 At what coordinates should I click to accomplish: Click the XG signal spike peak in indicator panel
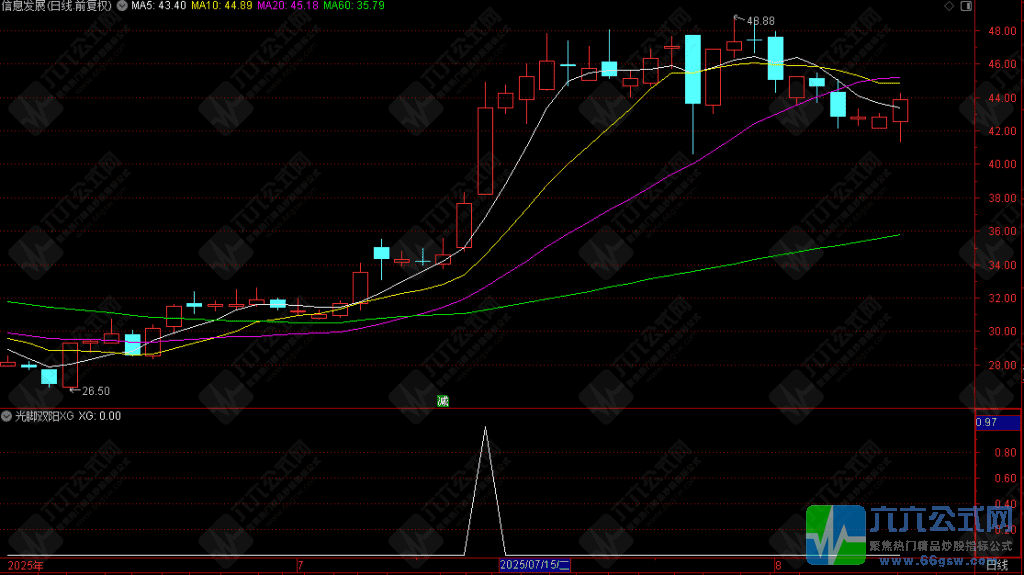(485, 429)
